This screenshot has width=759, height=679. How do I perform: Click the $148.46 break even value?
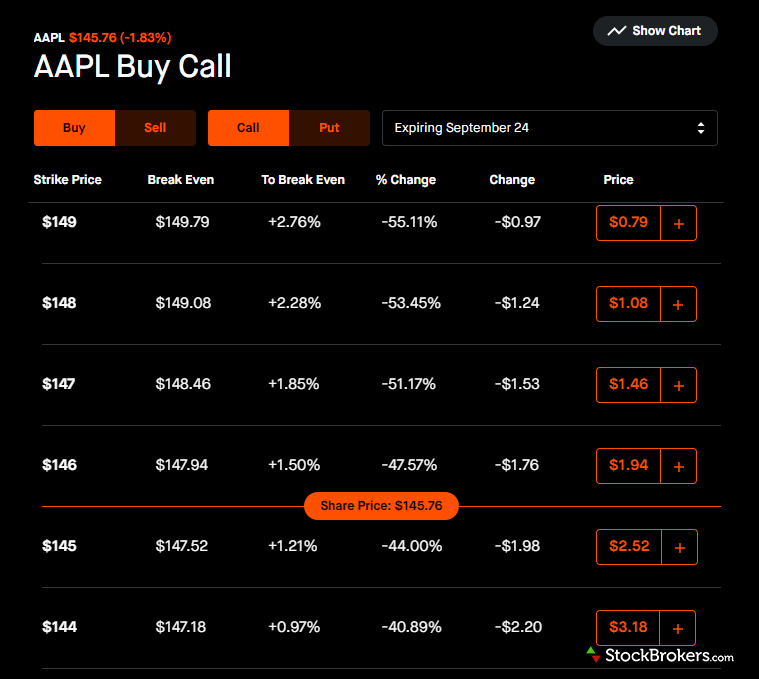pos(183,384)
